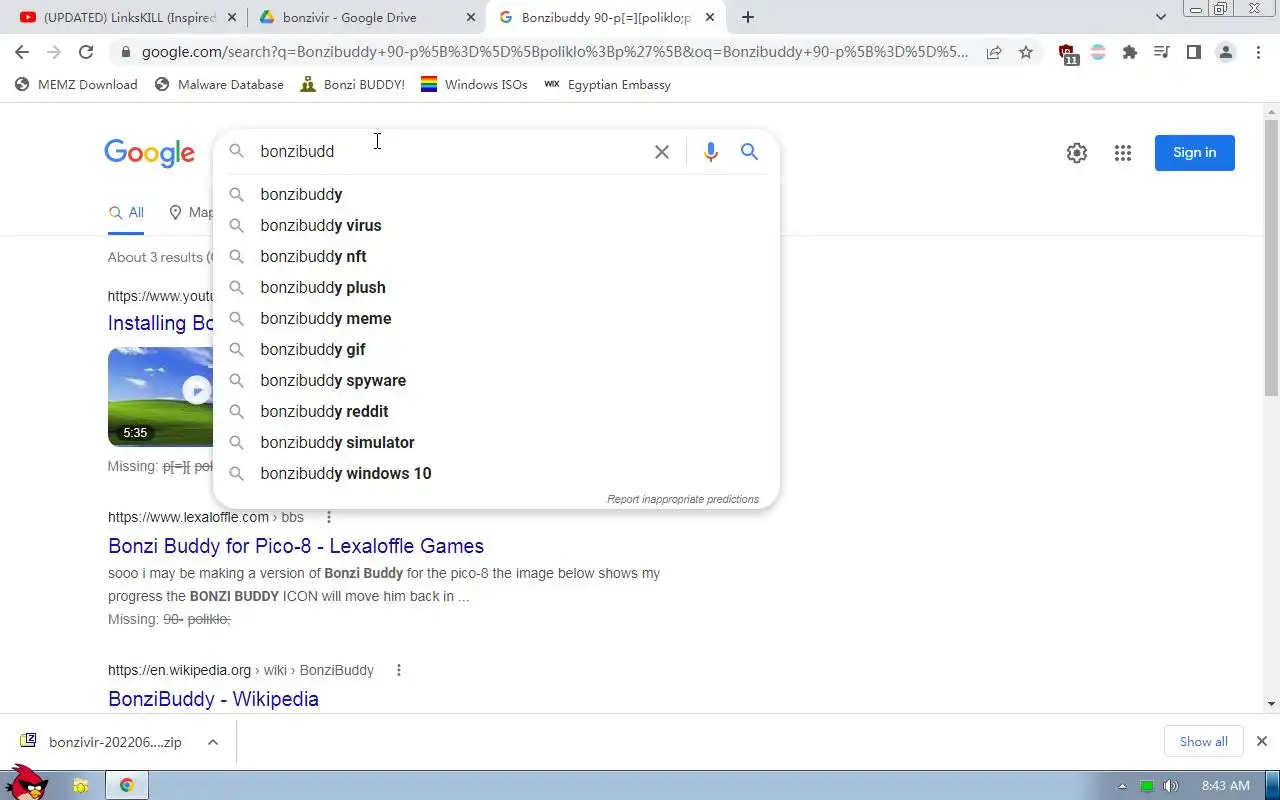Open Bonzi Buddy for Pico-8 result link
1280x800 pixels.
(x=296, y=546)
